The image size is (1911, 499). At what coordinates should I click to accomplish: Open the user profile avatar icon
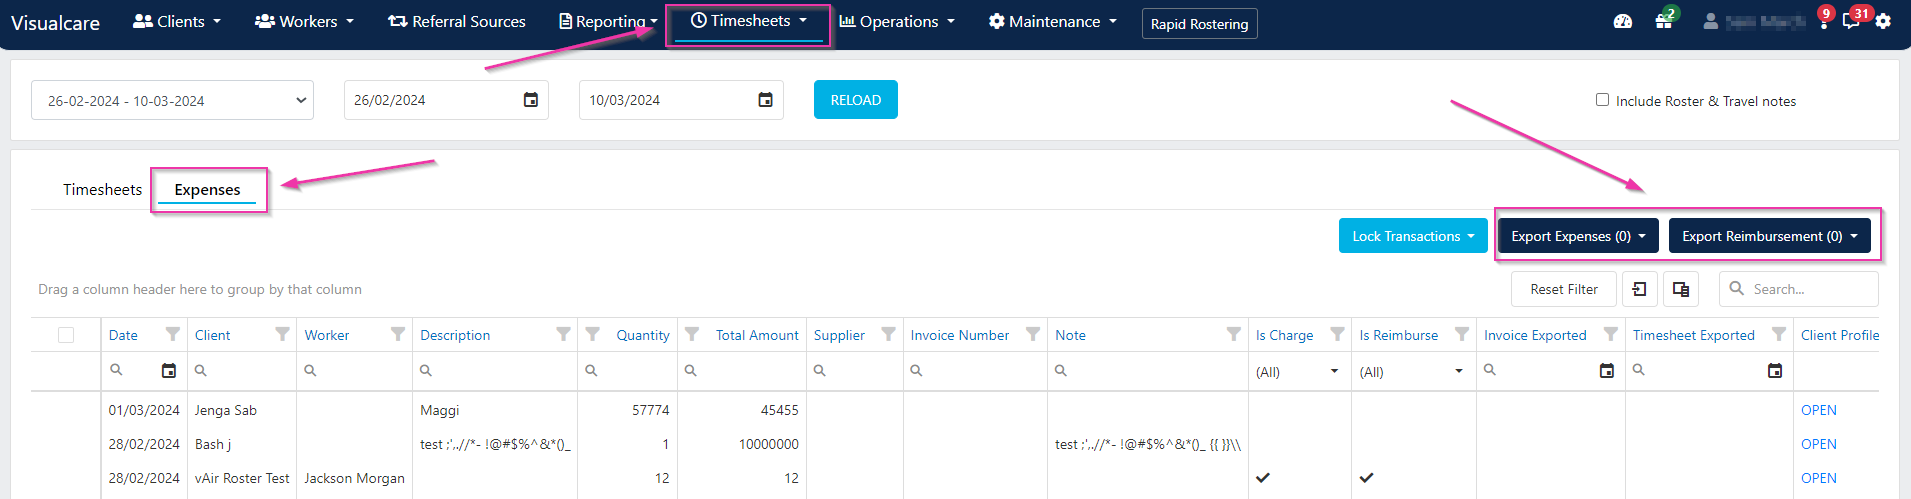coord(1710,21)
